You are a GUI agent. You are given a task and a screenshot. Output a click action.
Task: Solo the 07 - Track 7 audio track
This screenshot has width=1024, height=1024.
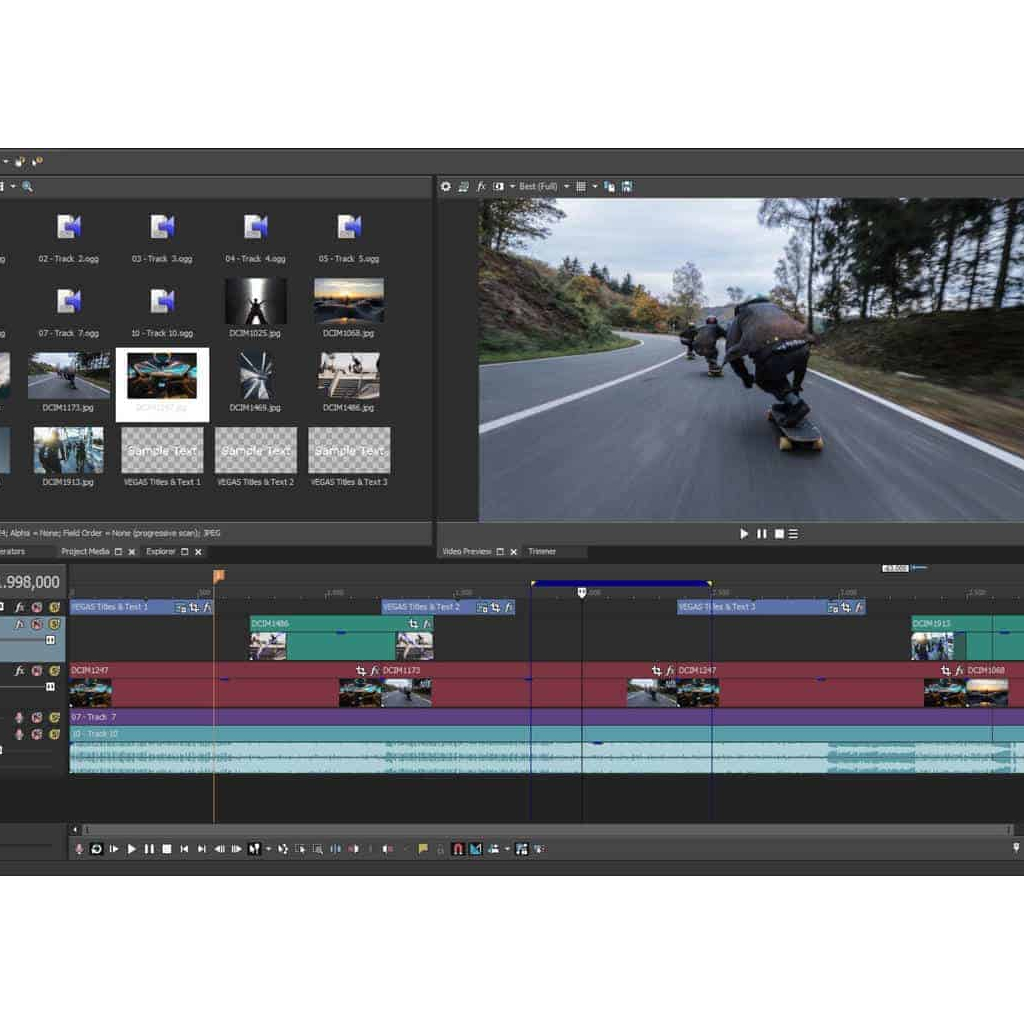click(x=54, y=717)
